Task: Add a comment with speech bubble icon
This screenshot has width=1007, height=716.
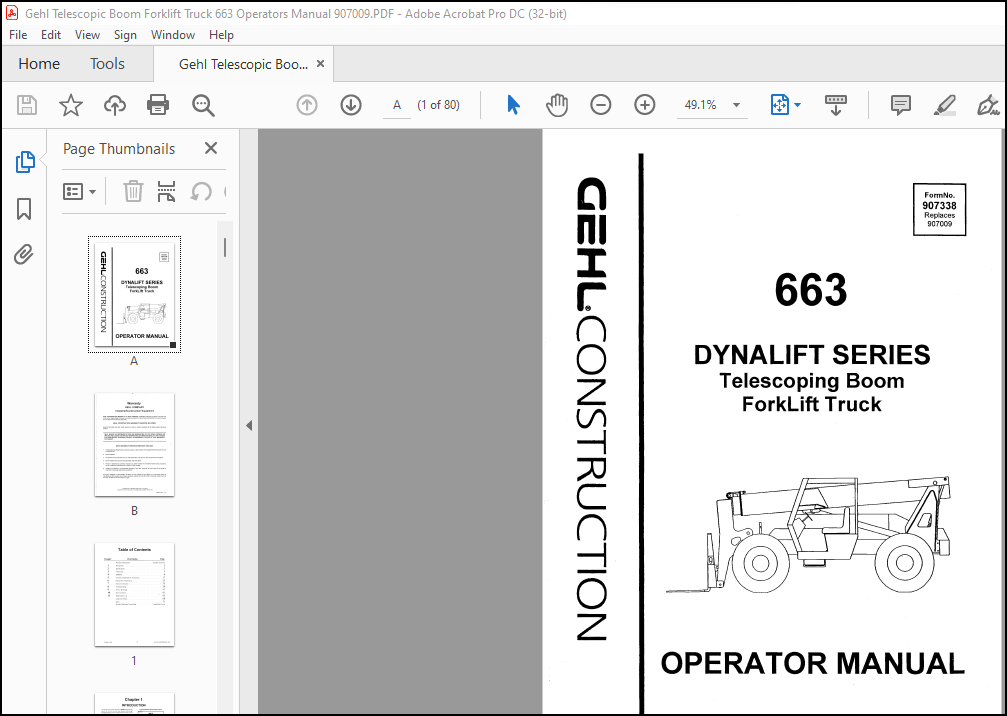Action: 900,105
